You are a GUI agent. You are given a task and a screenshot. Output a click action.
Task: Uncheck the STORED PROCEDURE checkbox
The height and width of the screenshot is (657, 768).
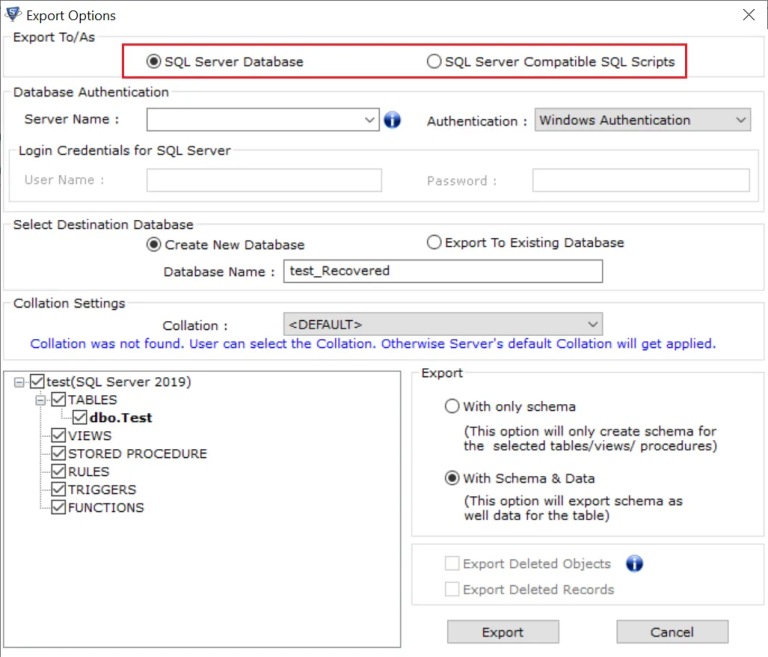click(x=59, y=454)
